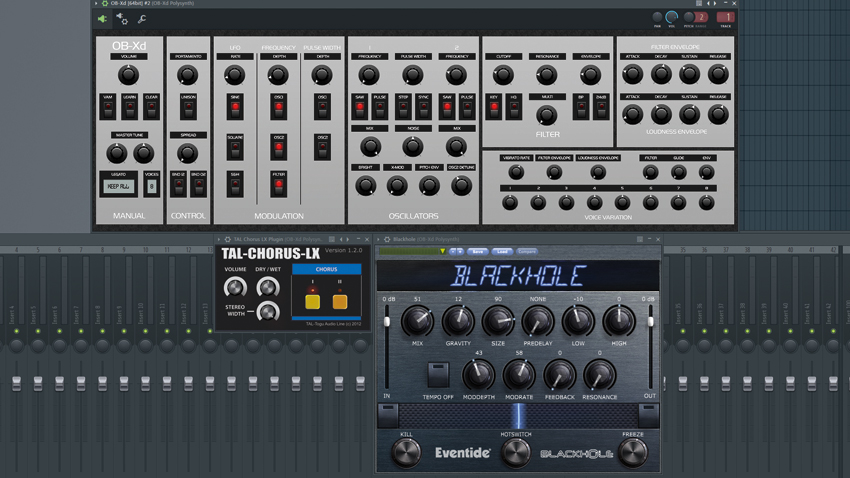Image resolution: width=850 pixels, height=478 pixels.
Task: Click the TAL Chorus VOLUME knob
Action: pos(235,287)
